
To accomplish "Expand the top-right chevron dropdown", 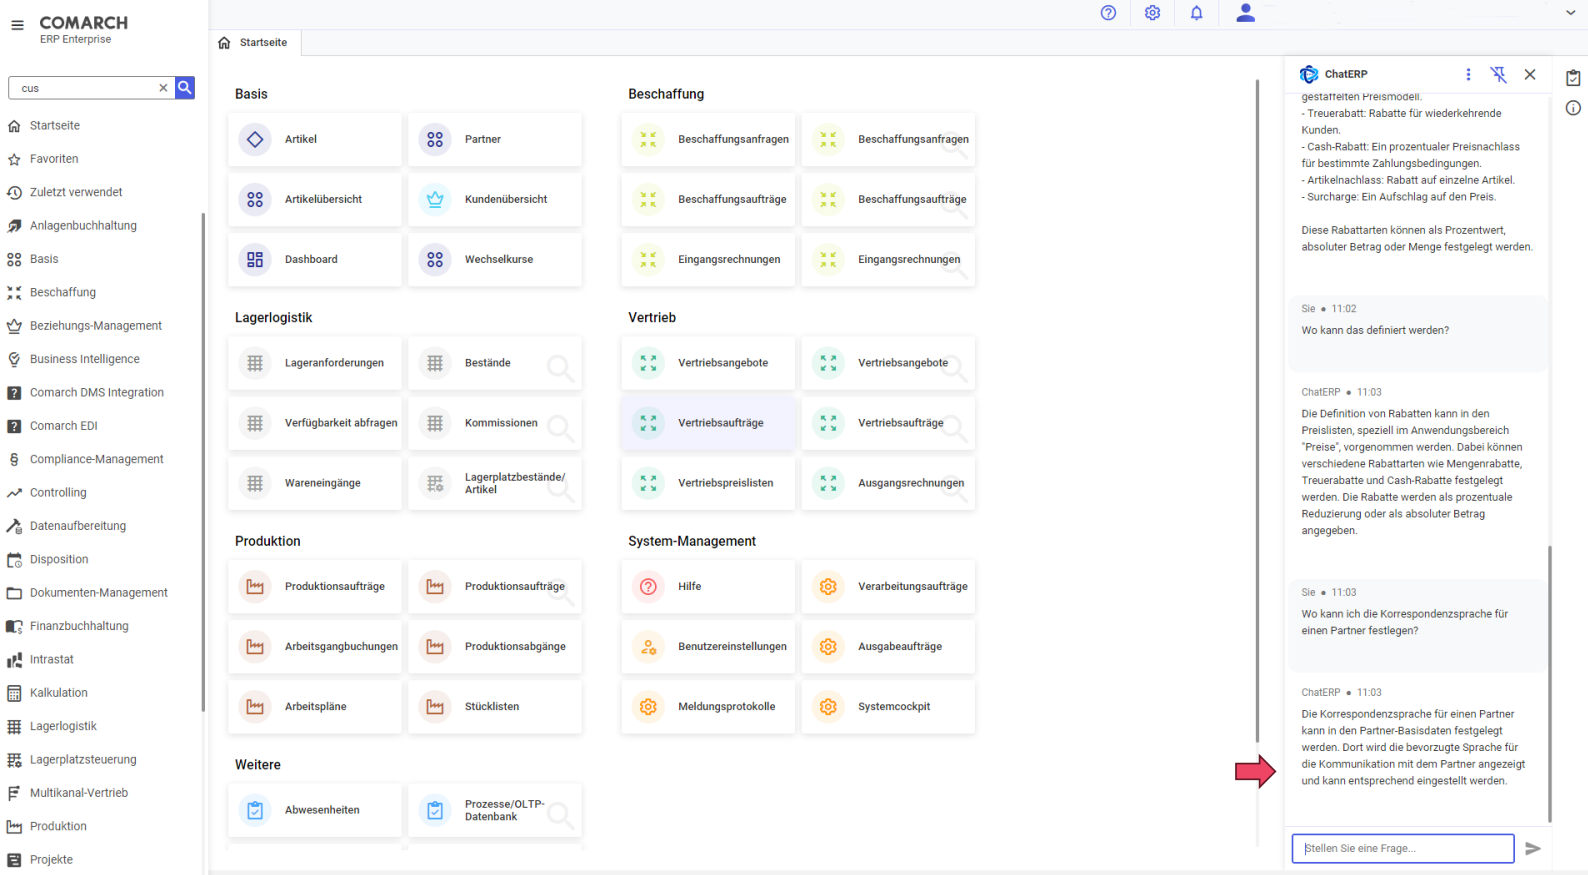I will 1570,13.
